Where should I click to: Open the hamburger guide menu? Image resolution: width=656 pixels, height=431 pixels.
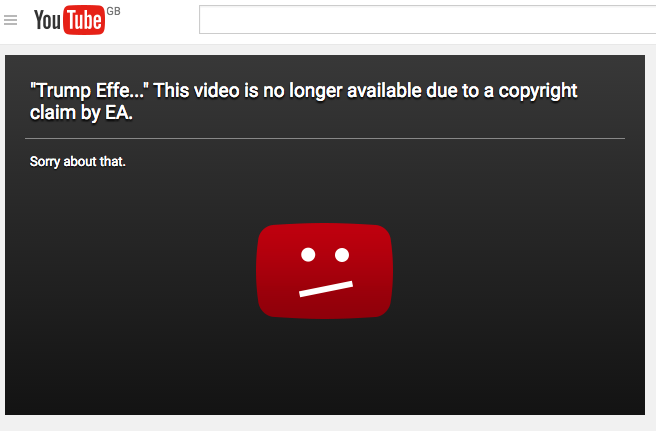(10, 20)
